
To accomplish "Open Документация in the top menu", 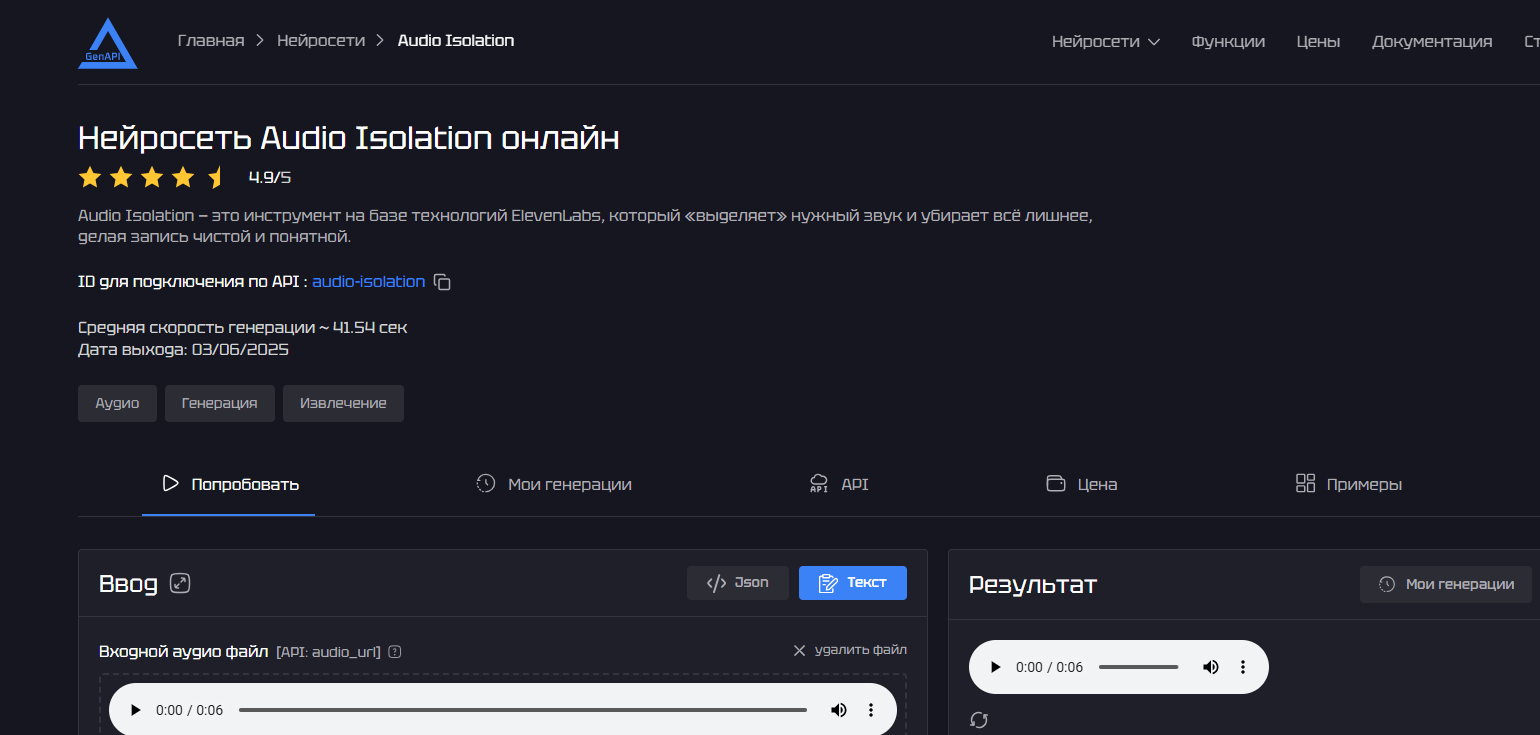I will point(1432,42).
